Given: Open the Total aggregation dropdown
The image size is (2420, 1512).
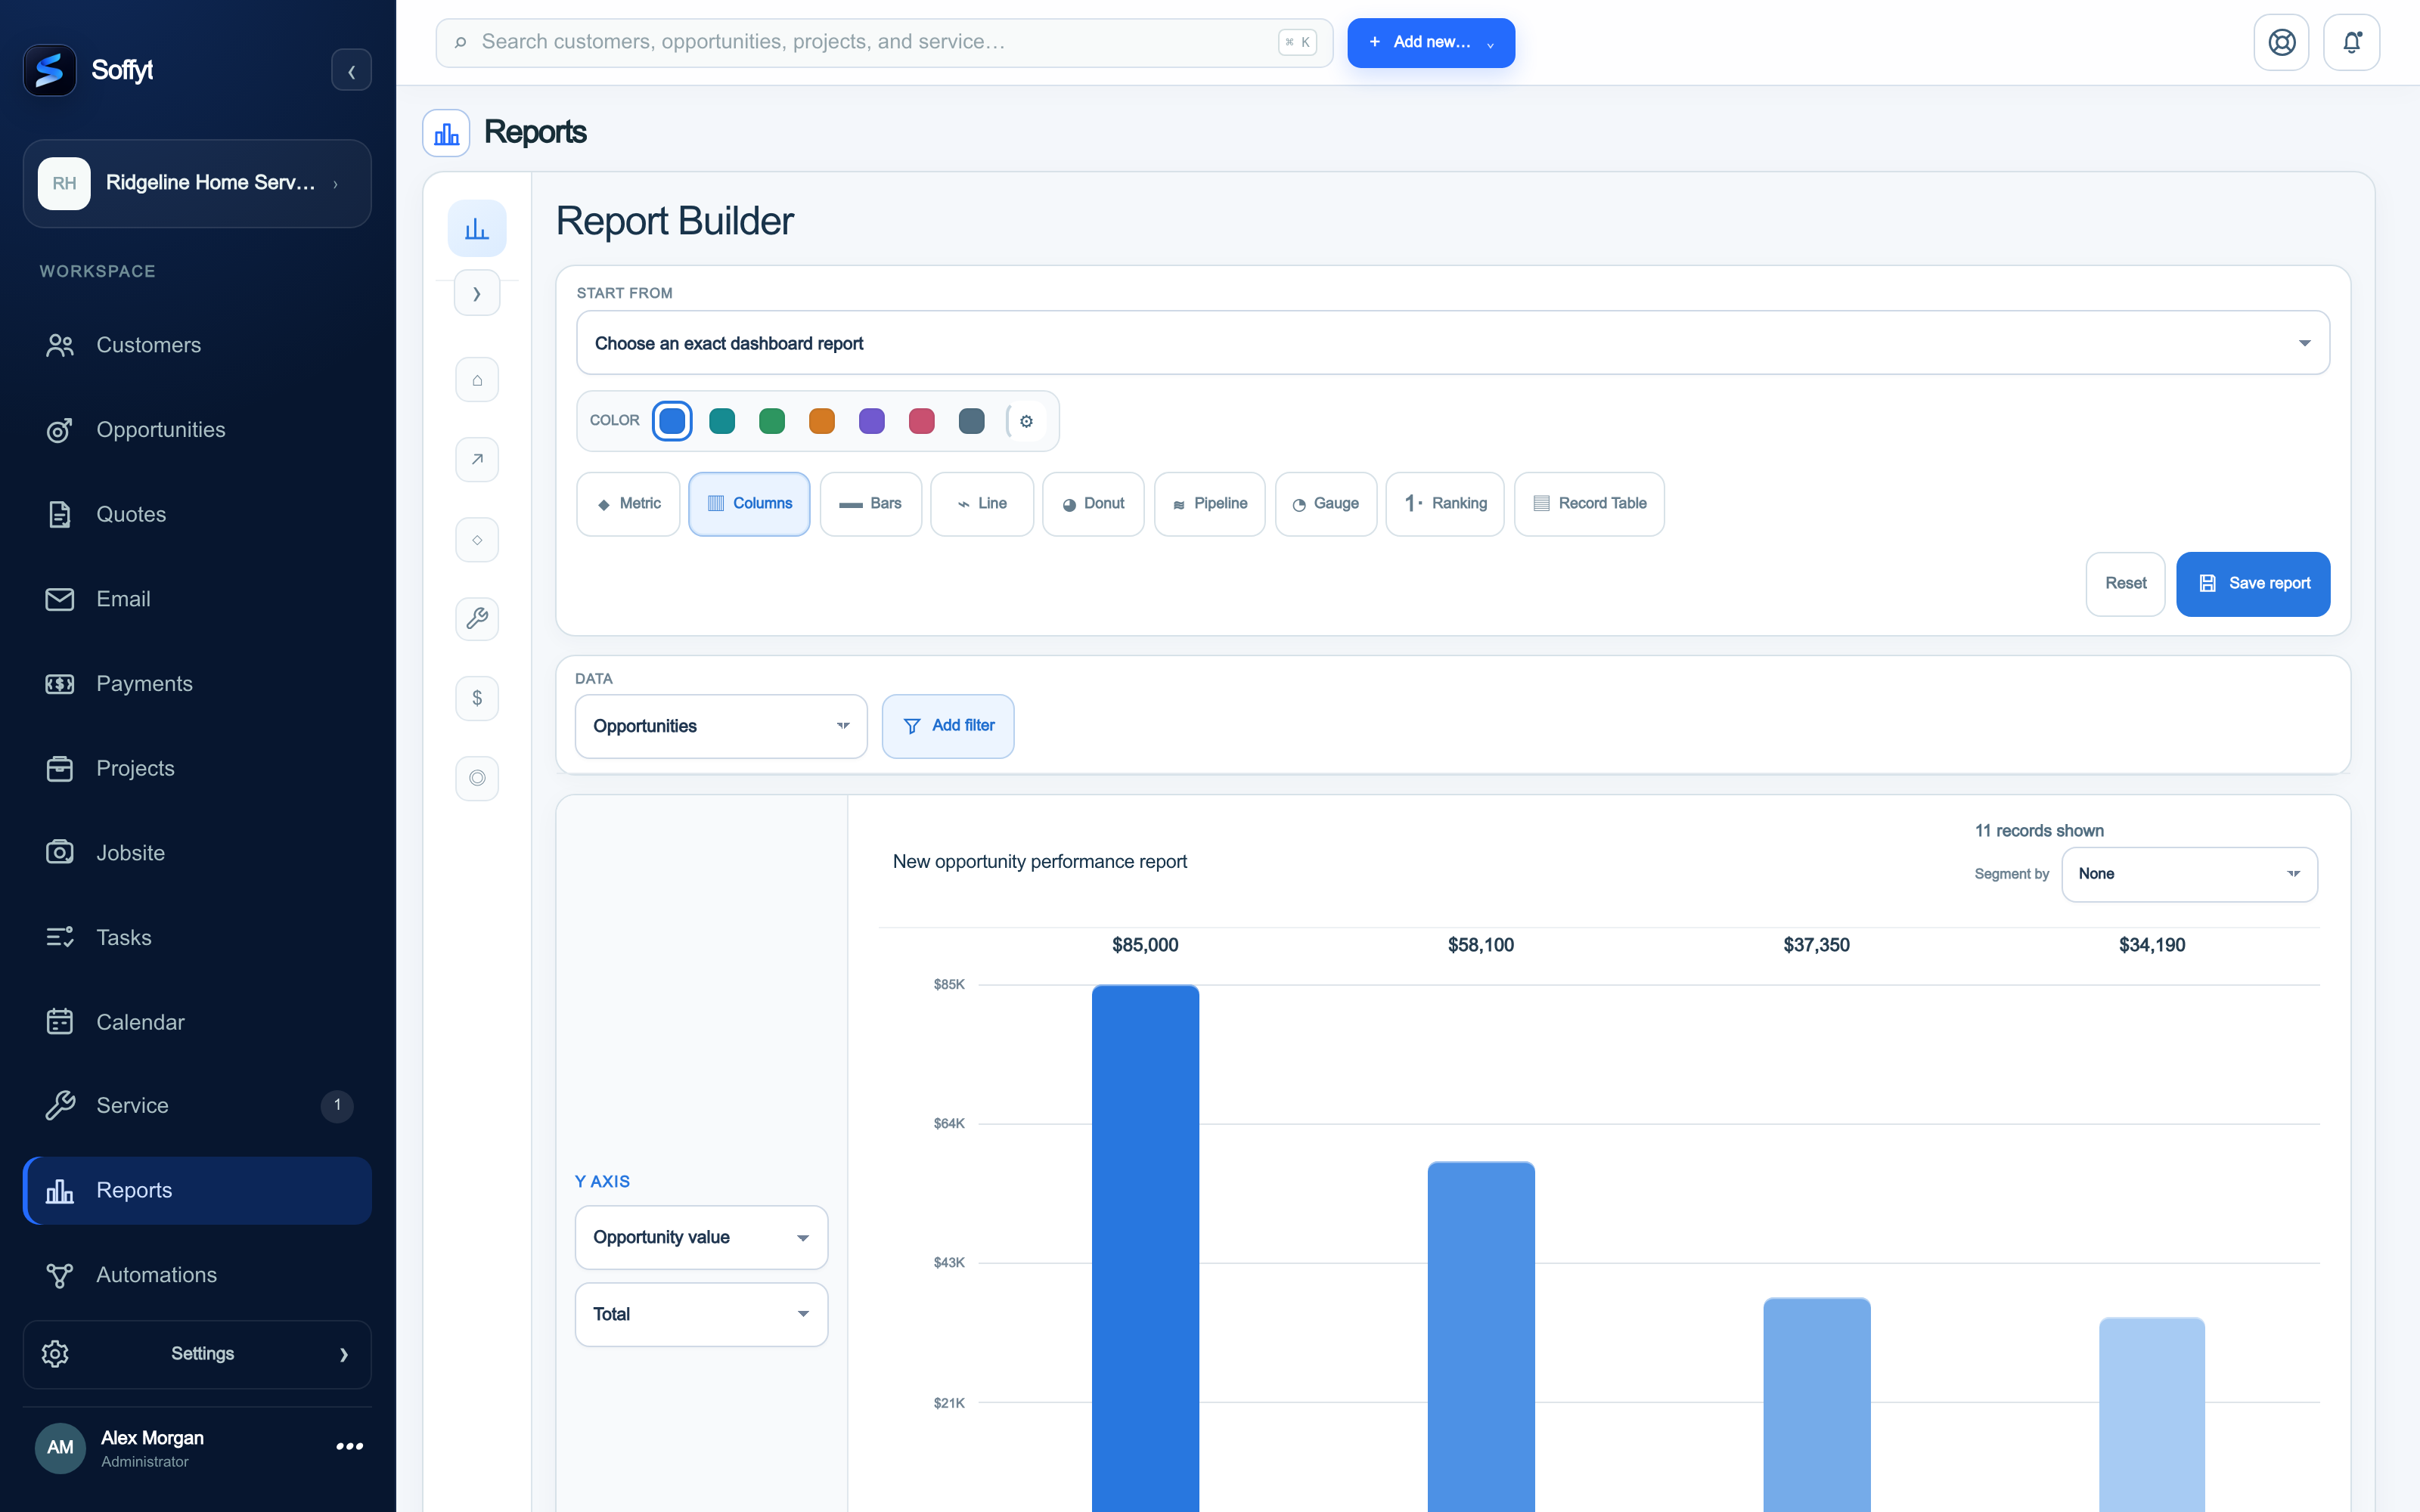Looking at the screenshot, I should [x=701, y=1314].
